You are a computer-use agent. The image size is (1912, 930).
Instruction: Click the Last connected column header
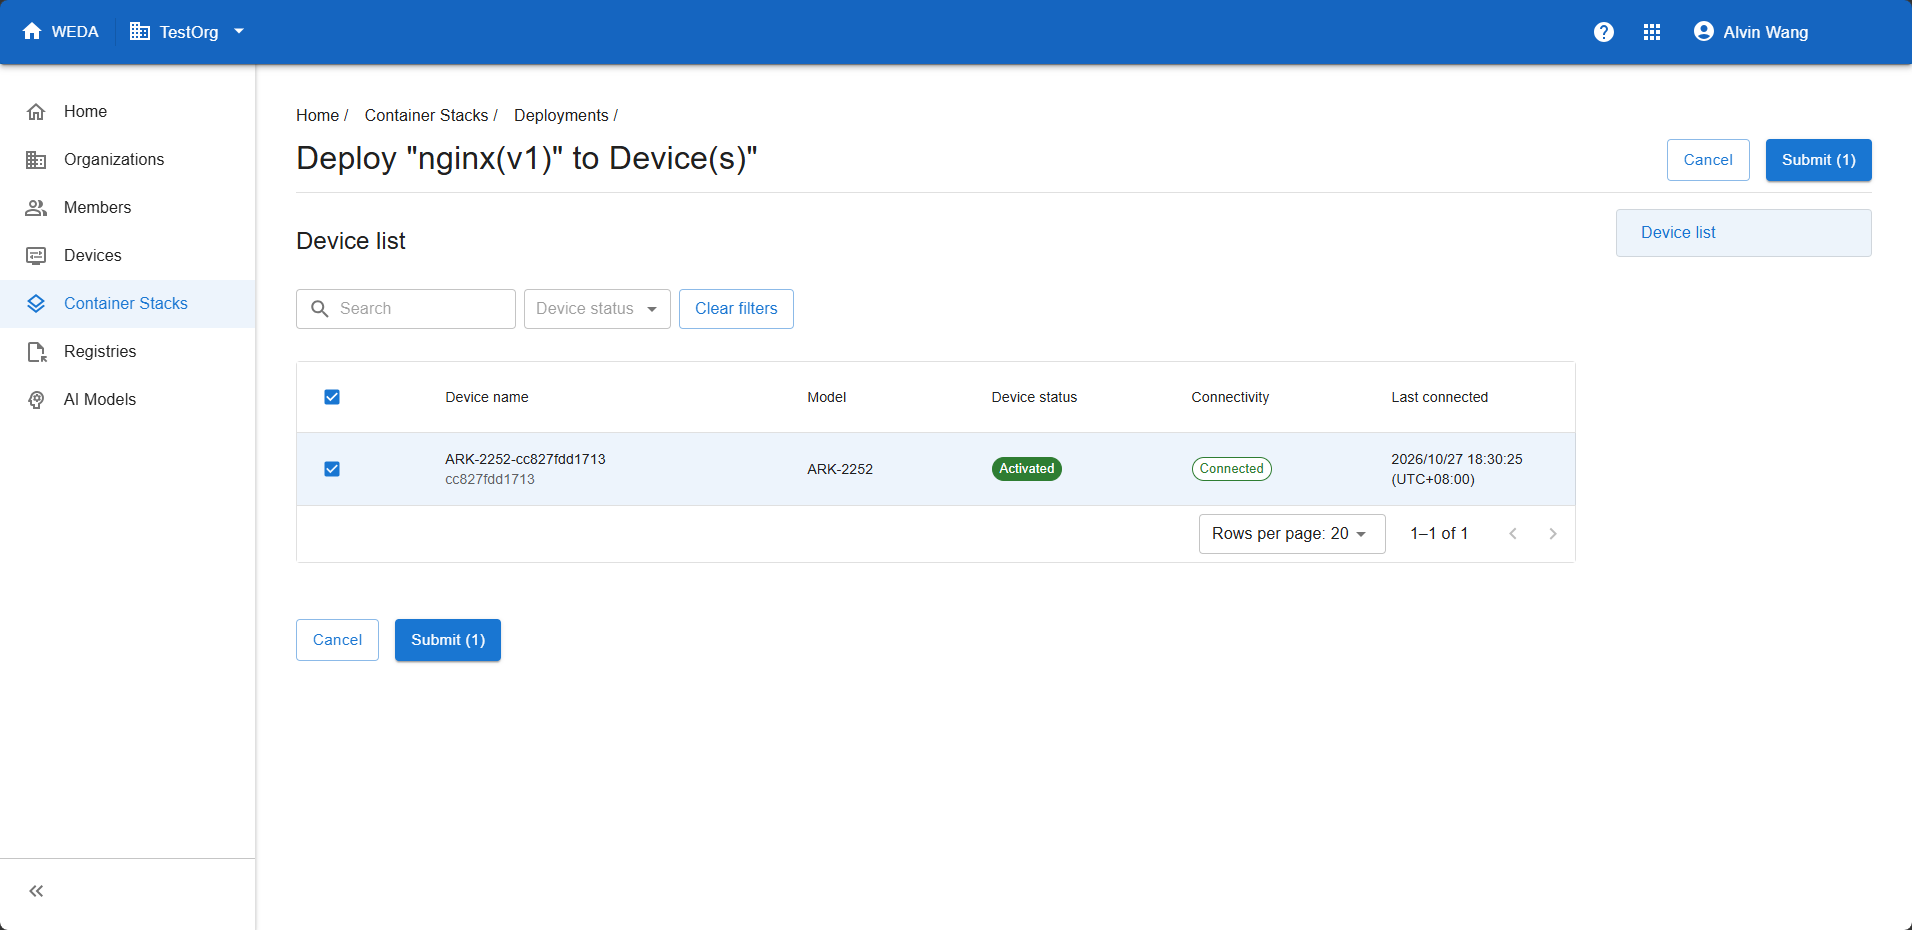[1440, 398]
